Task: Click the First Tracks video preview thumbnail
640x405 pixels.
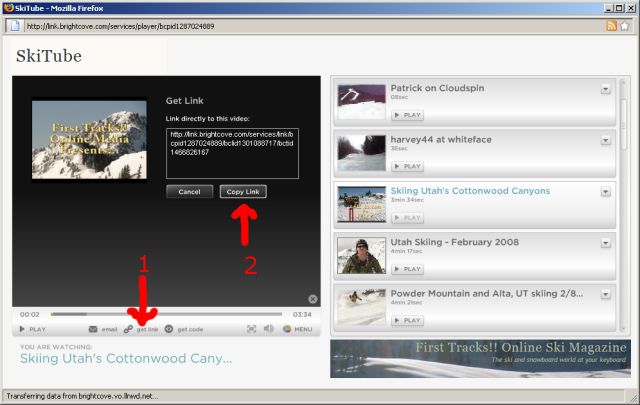Action: 89,140
